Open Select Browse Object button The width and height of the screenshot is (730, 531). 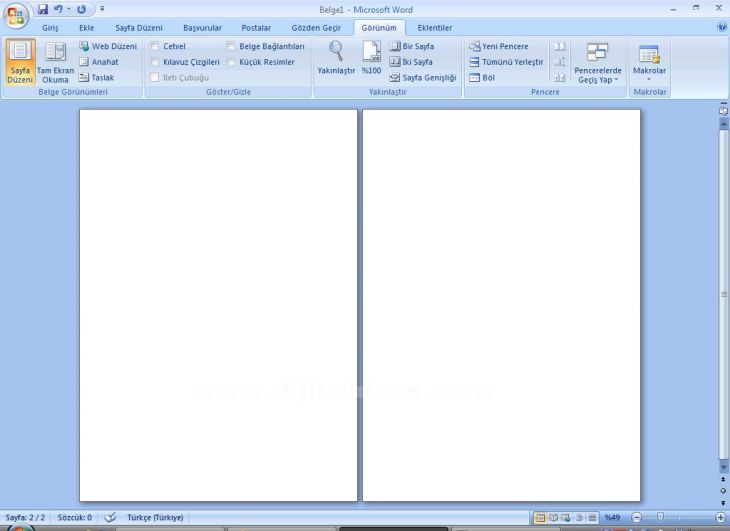tap(723, 491)
